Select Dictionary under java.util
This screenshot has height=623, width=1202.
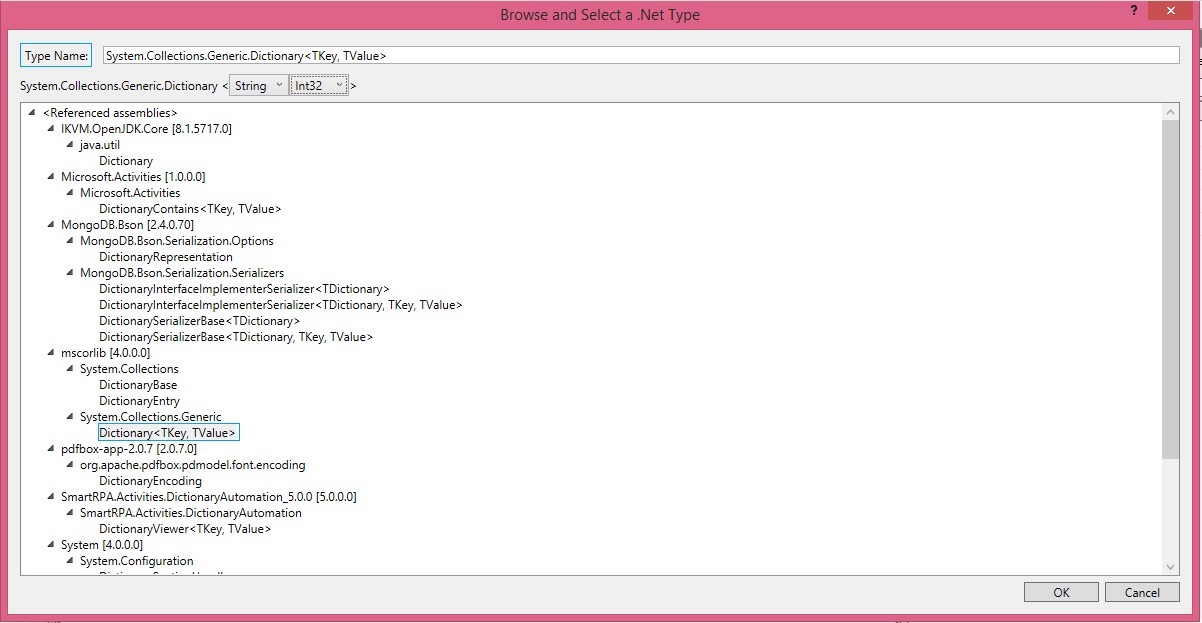point(126,161)
